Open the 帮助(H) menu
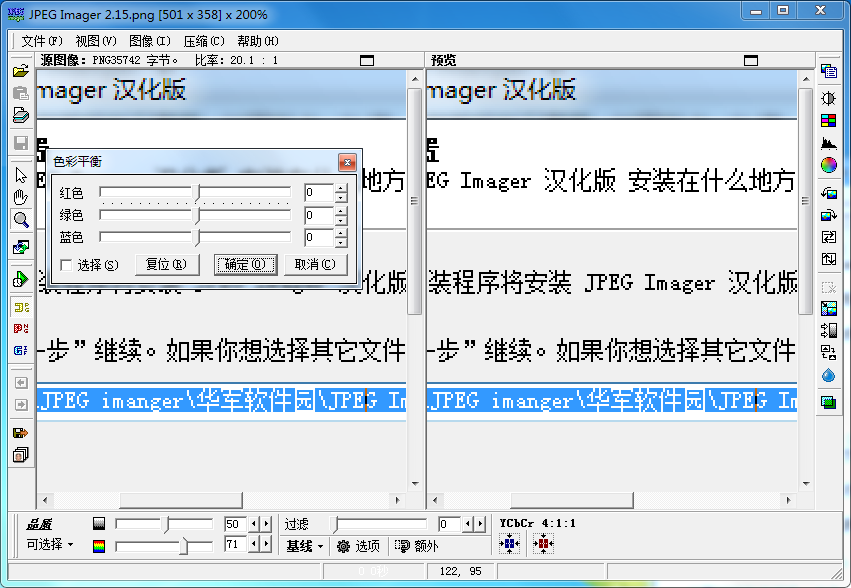The image size is (851, 588). 258,41
